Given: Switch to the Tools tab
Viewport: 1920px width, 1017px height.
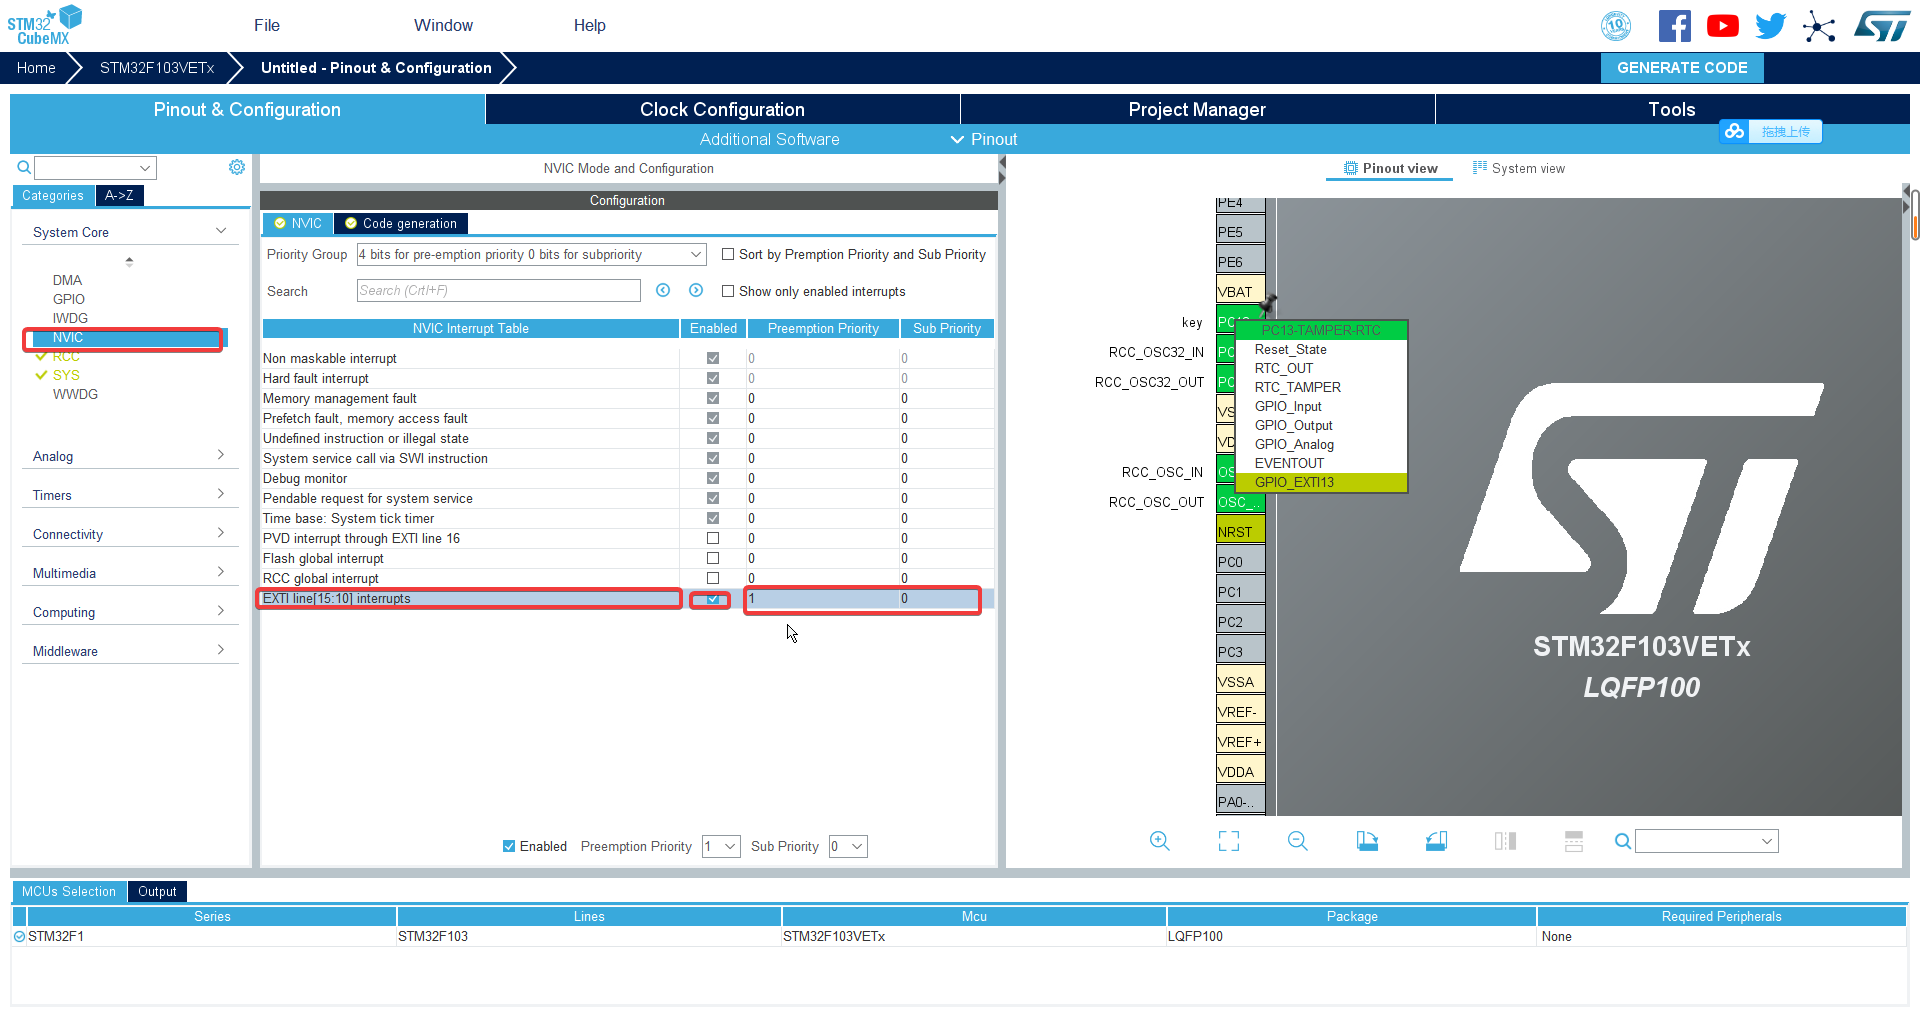Looking at the screenshot, I should [1672, 109].
